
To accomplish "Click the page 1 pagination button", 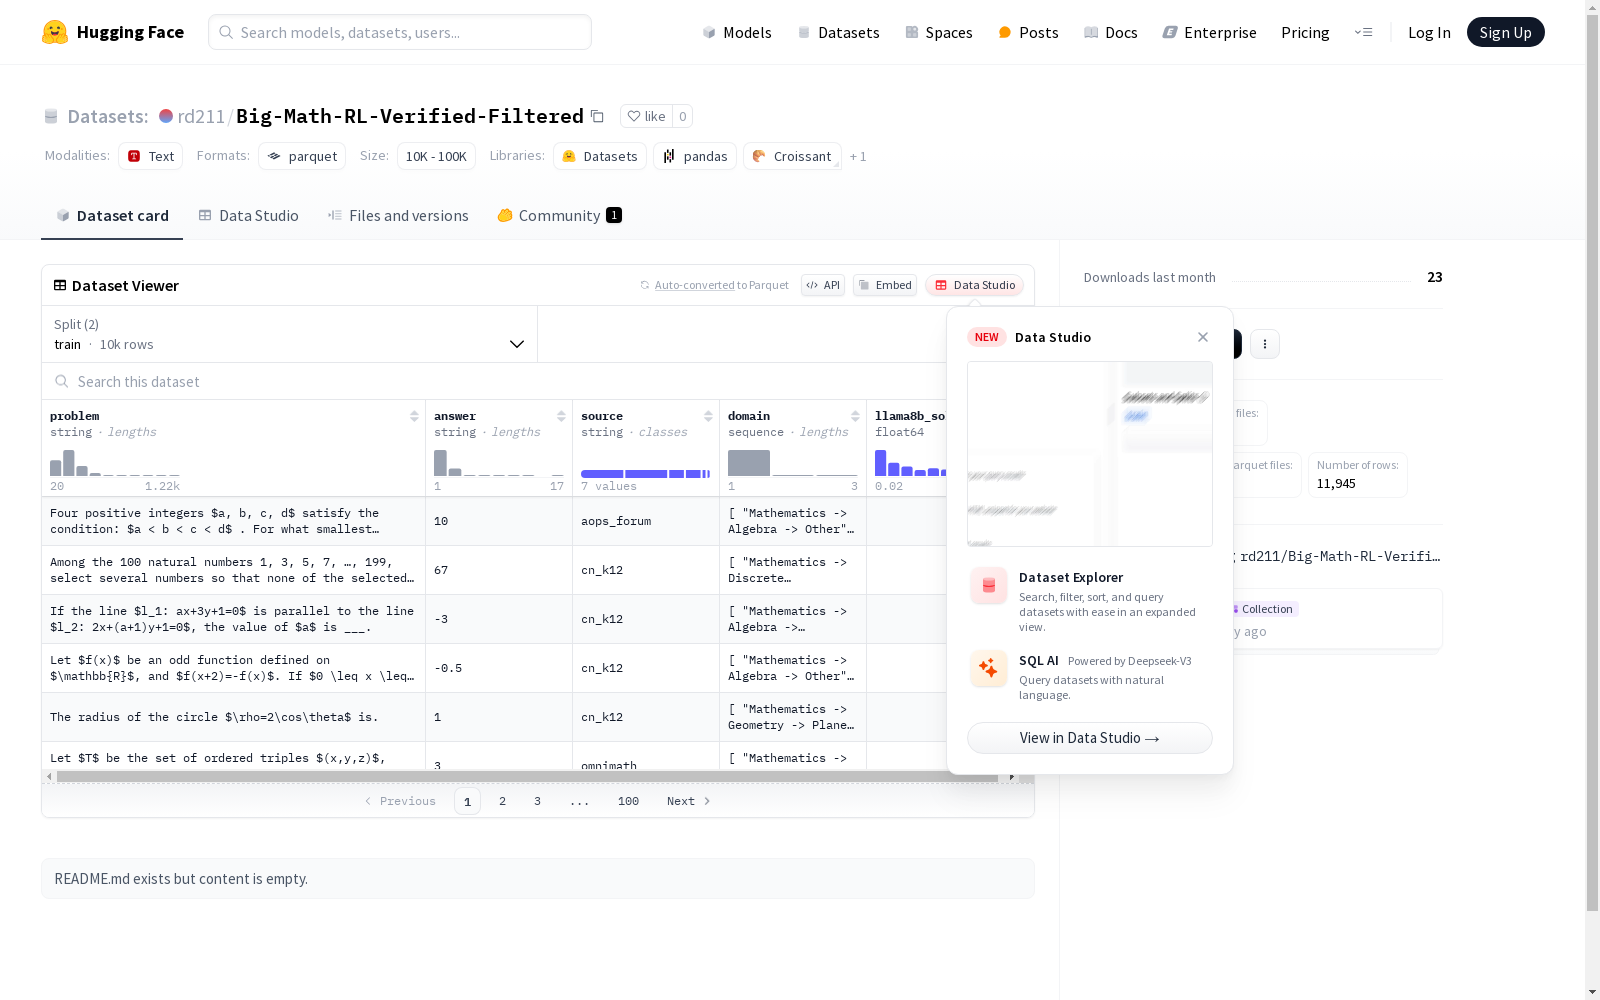I will (x=467, y=801).
